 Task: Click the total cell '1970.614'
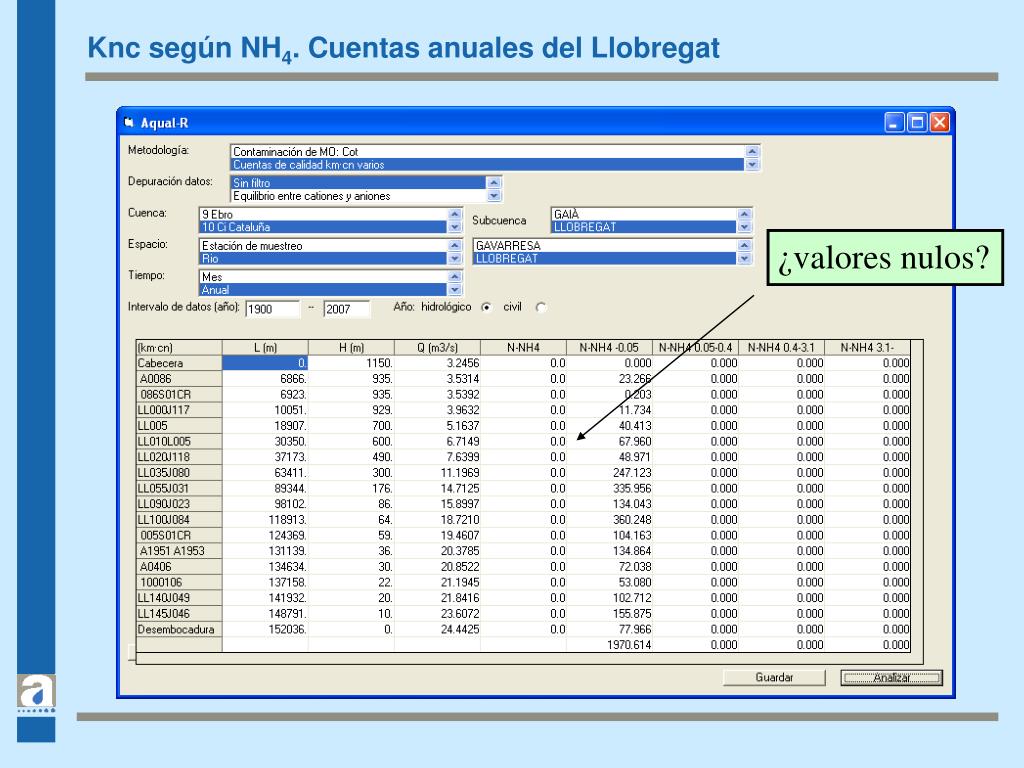(x=609, y=645)
